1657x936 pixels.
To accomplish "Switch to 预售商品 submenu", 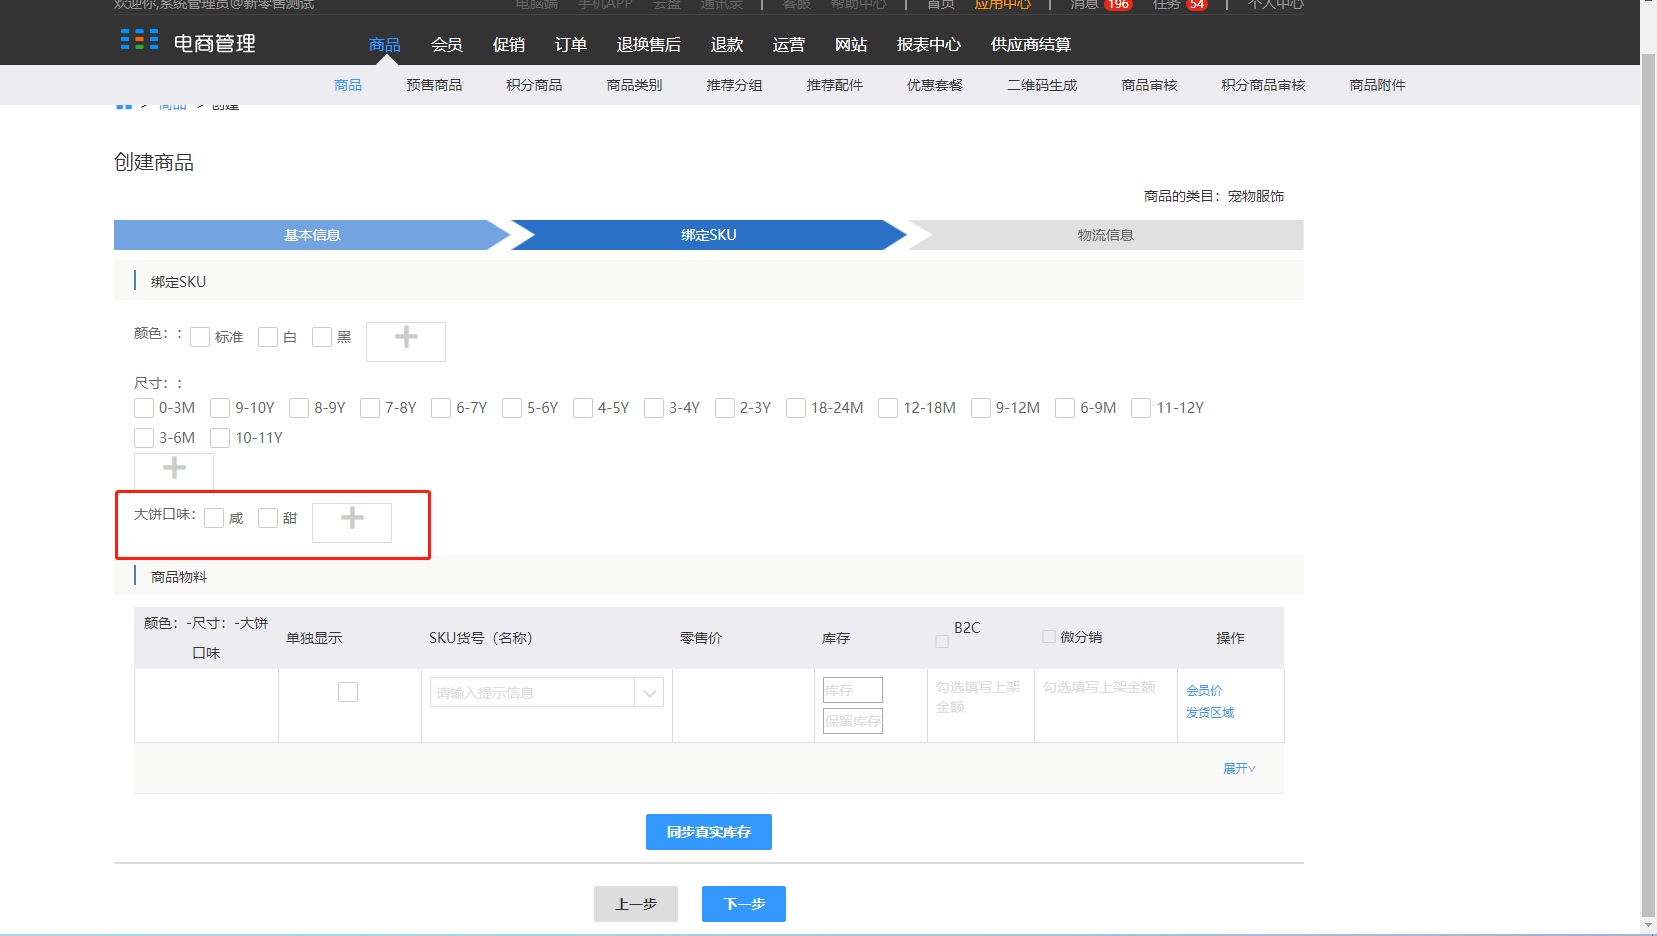I will 434,85.
